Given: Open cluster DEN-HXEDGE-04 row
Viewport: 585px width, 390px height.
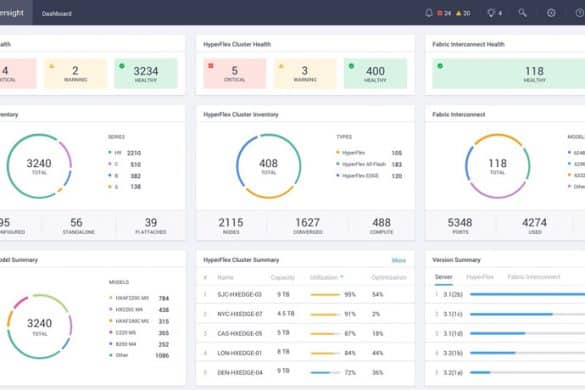Looking at the screenshot, I should [x=305, y=372].
